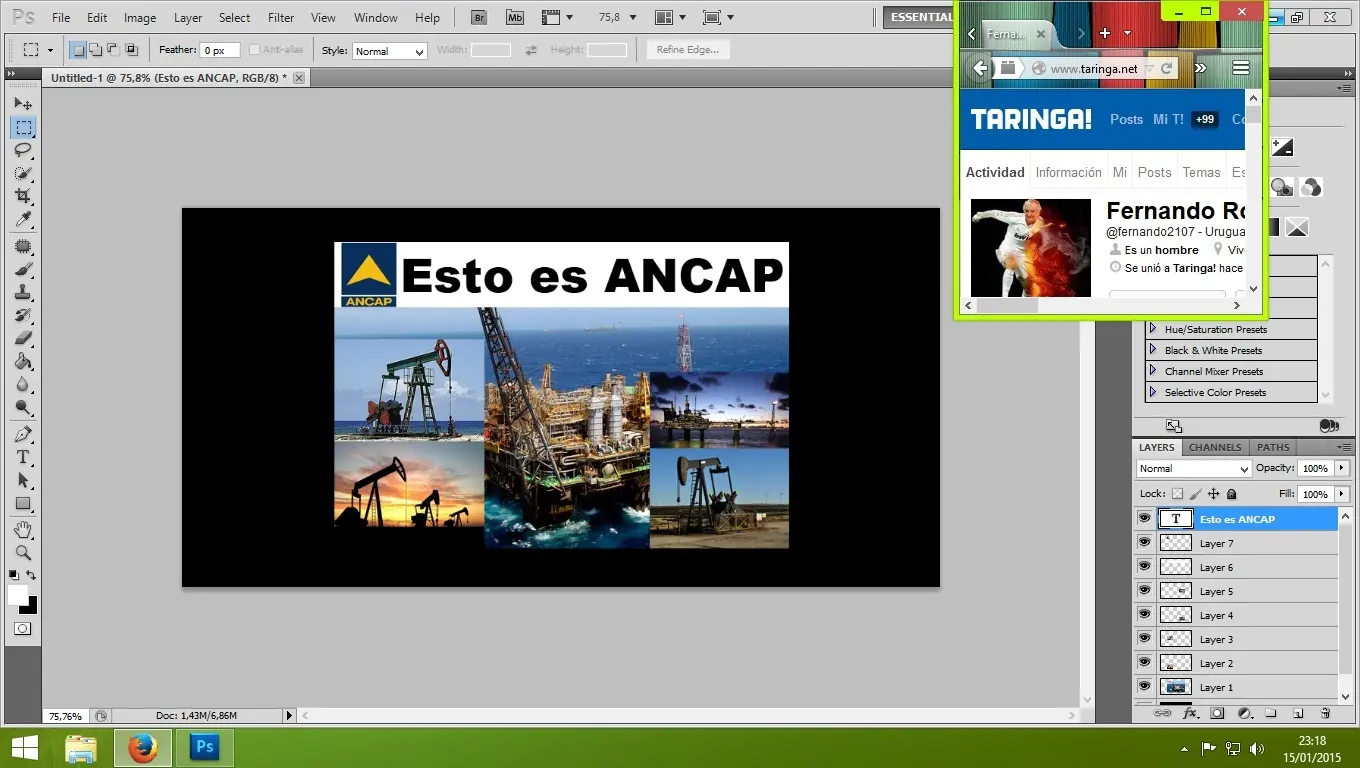Image resolution: width=1360 pixels, height=768 pixels.
Task: Click the Add layer style fx icon
Action: [x=1190, y=713]
